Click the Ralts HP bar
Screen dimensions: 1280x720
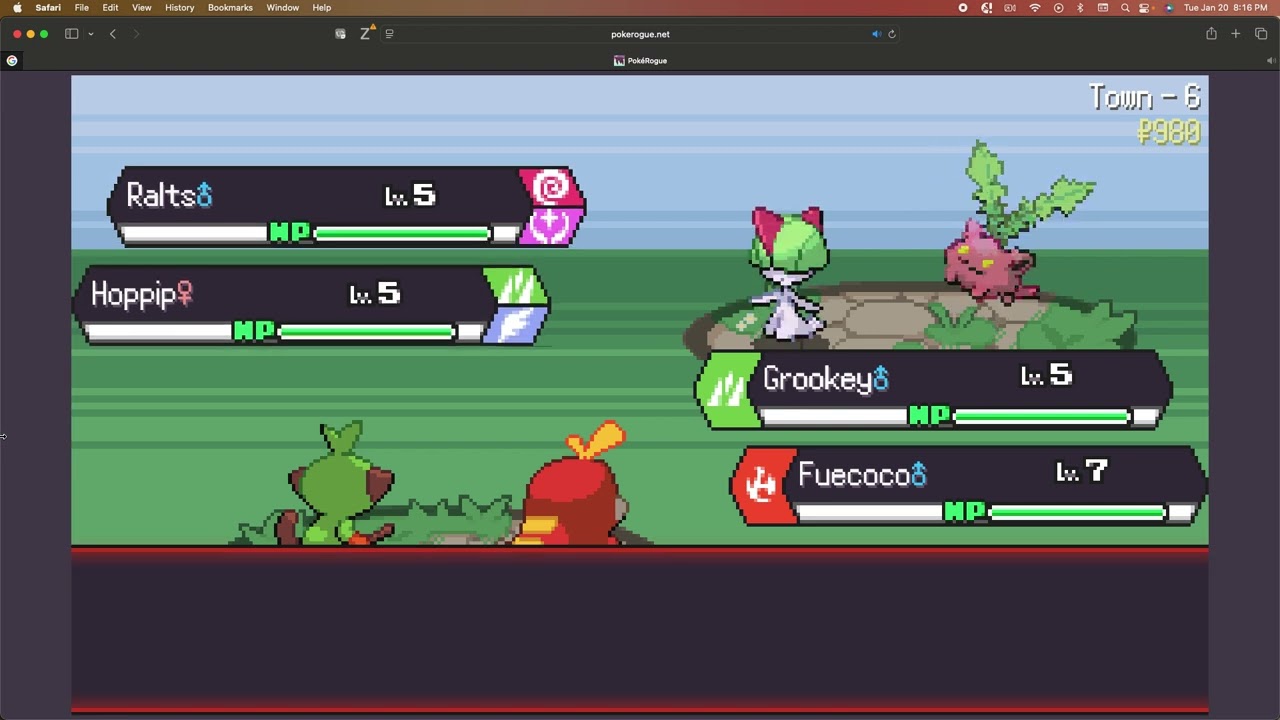tap(402, 233)
